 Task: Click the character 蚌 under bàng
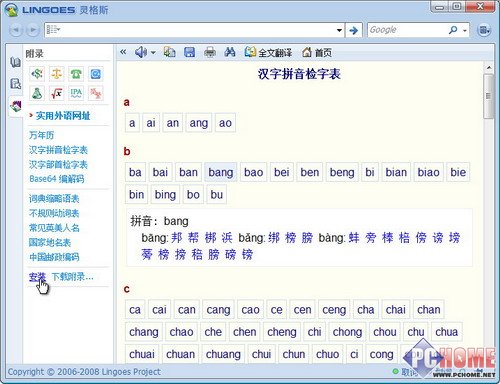click(354, 238)
